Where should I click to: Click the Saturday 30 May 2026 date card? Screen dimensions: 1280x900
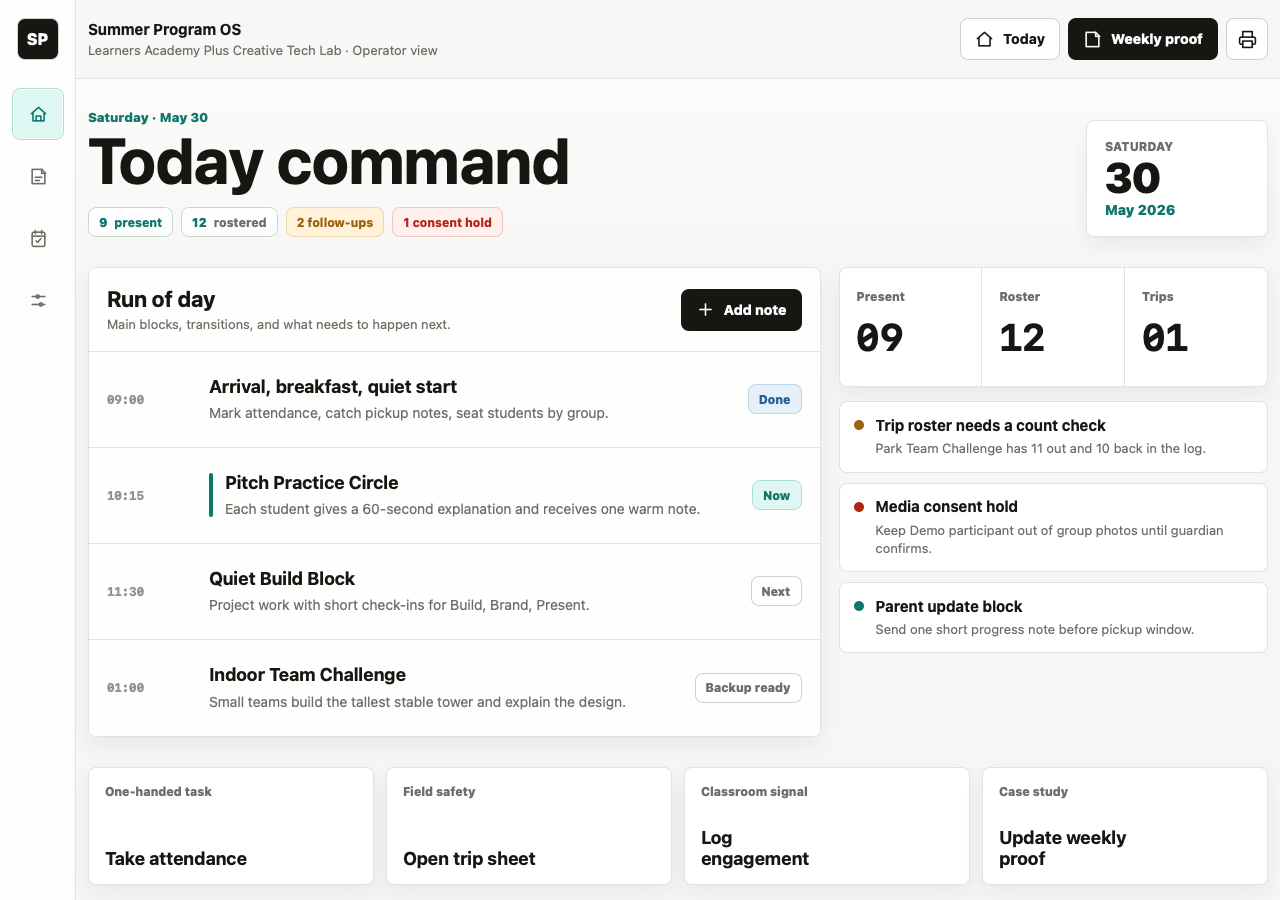click(1177, 178)
